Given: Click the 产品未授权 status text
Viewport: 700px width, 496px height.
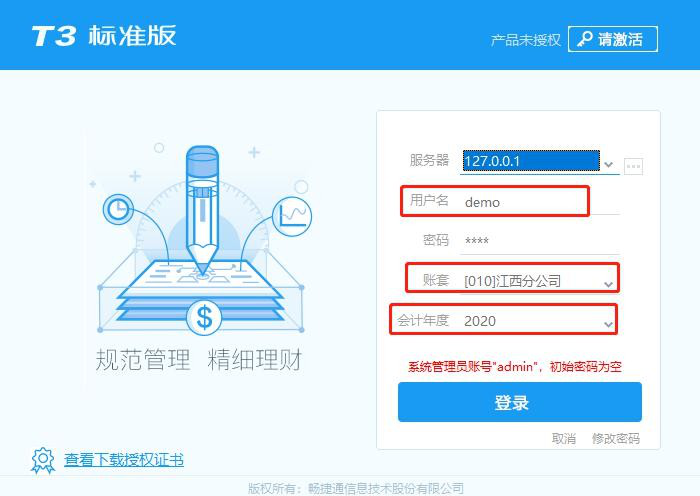Looking at the screenshot, I should [x=525, y=40].
